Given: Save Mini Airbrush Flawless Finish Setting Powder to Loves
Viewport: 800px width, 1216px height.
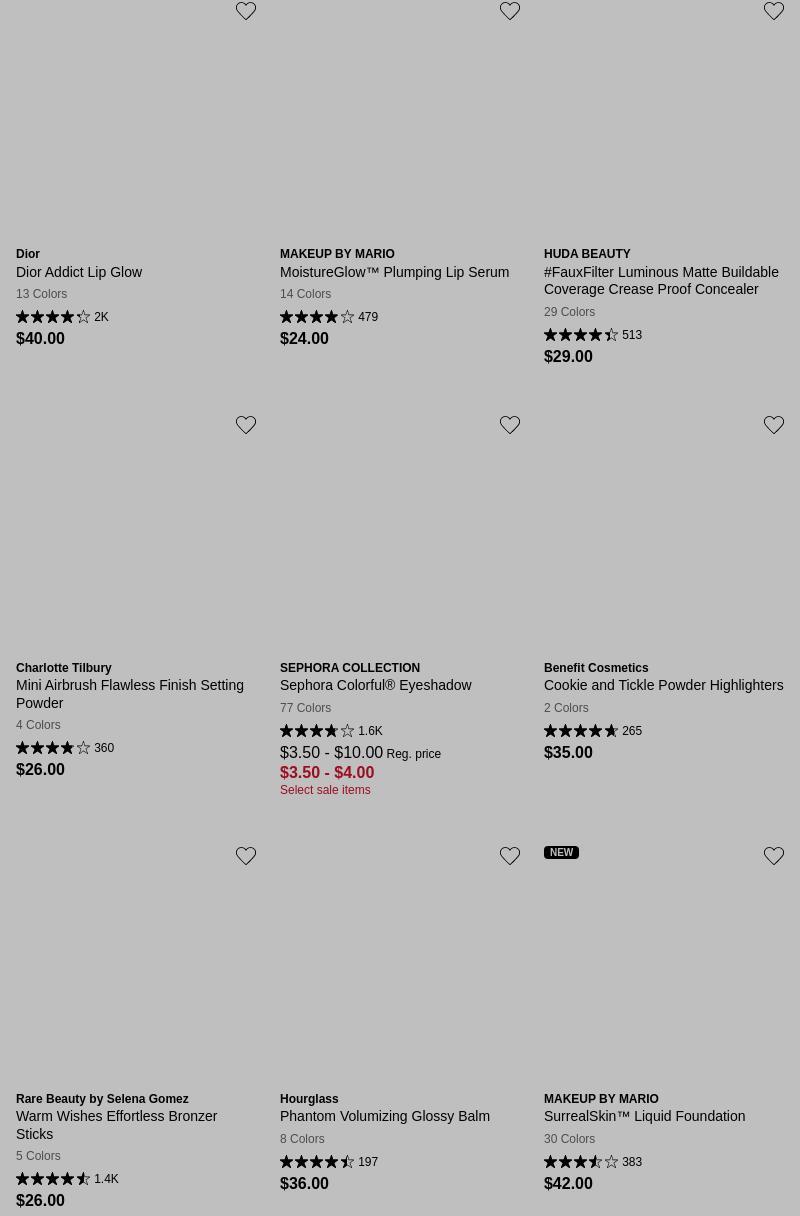Looking at the screenshot, I should (x=246, y=425).
